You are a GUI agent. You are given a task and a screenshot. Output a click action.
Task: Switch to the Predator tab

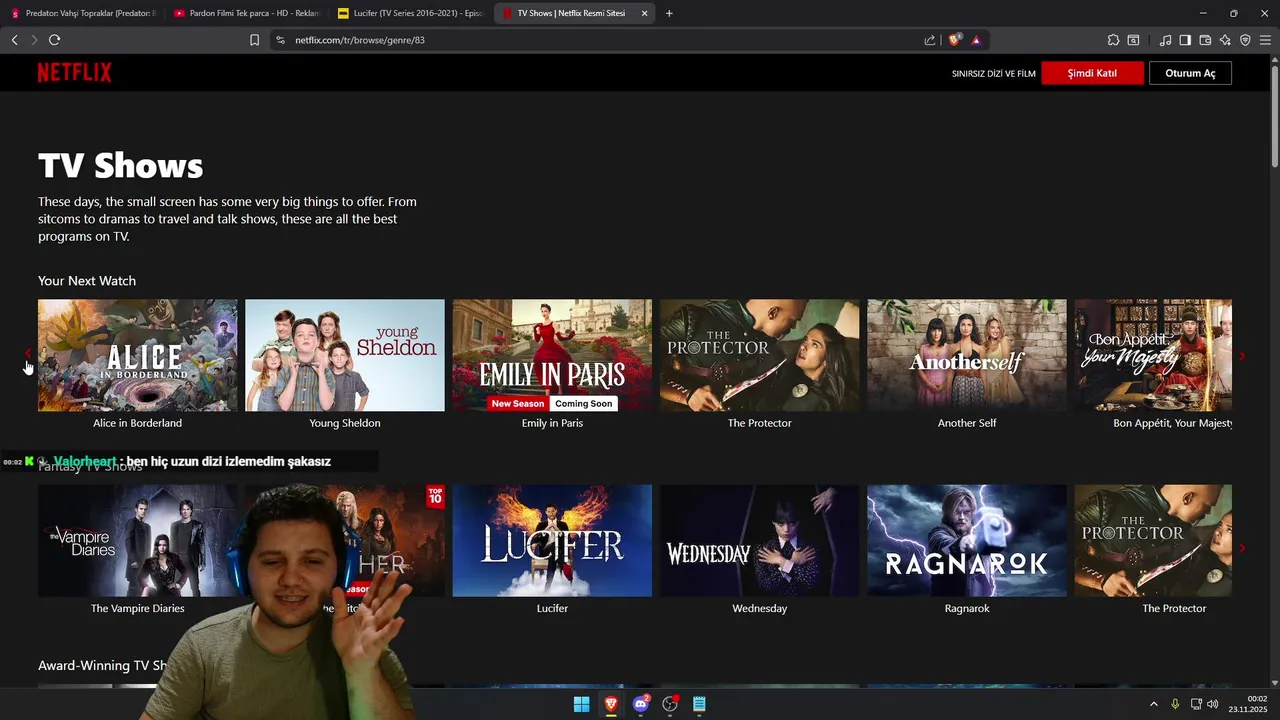[x=83, y=13]
